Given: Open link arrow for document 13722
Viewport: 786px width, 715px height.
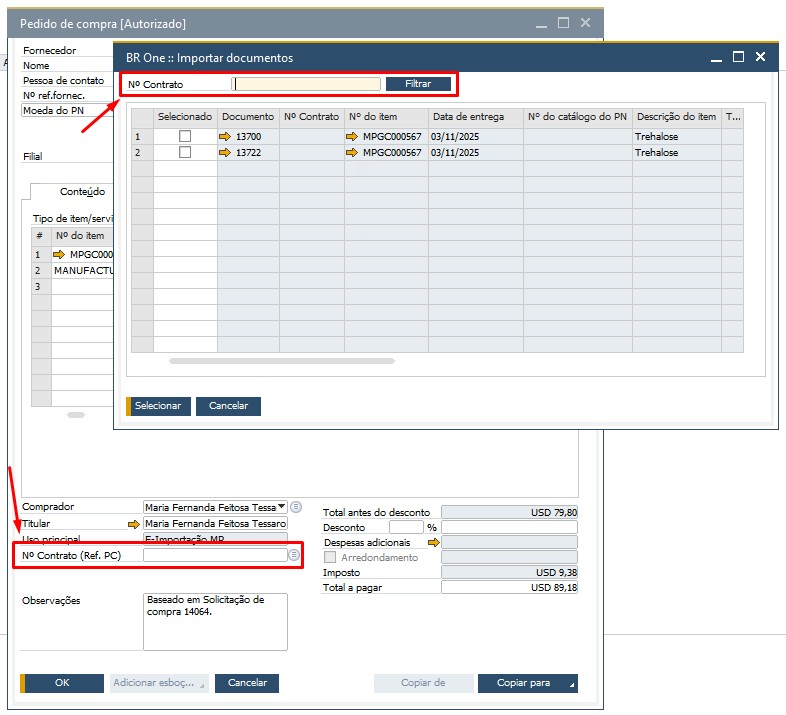Looking at the screenshot, I should click(x=226, y=153).
